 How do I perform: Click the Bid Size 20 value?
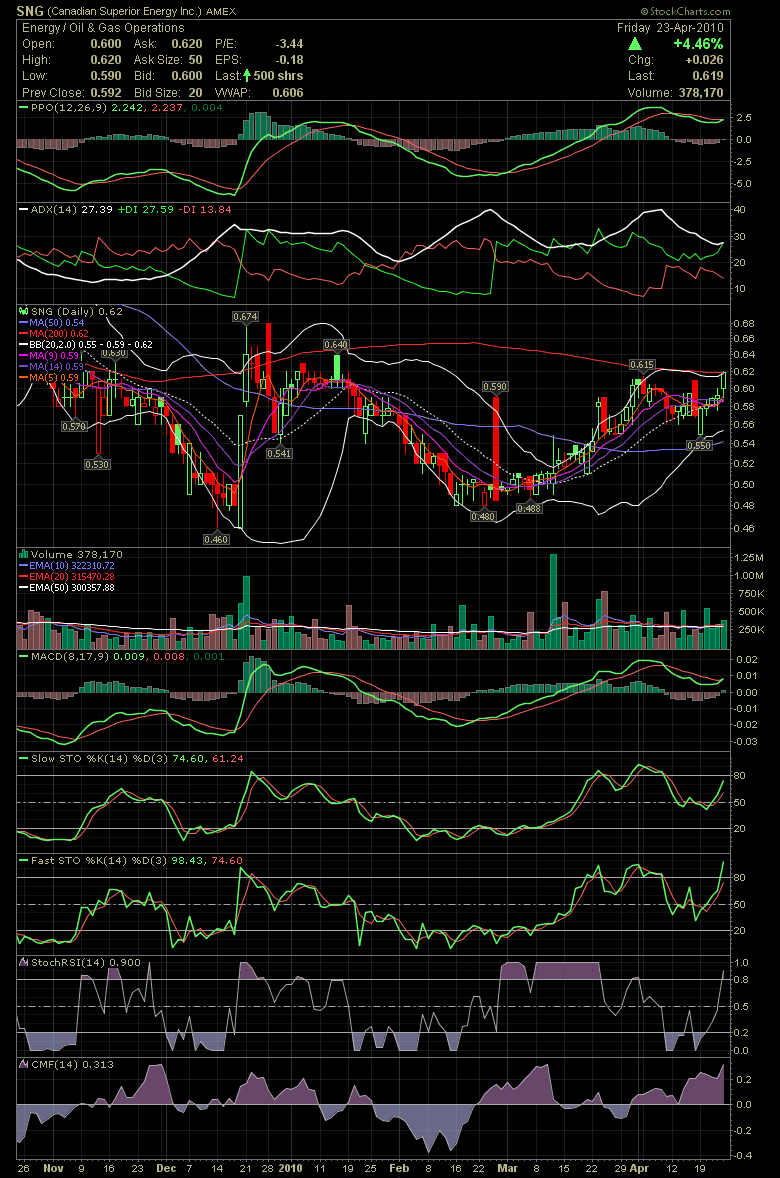coord(195,92)
